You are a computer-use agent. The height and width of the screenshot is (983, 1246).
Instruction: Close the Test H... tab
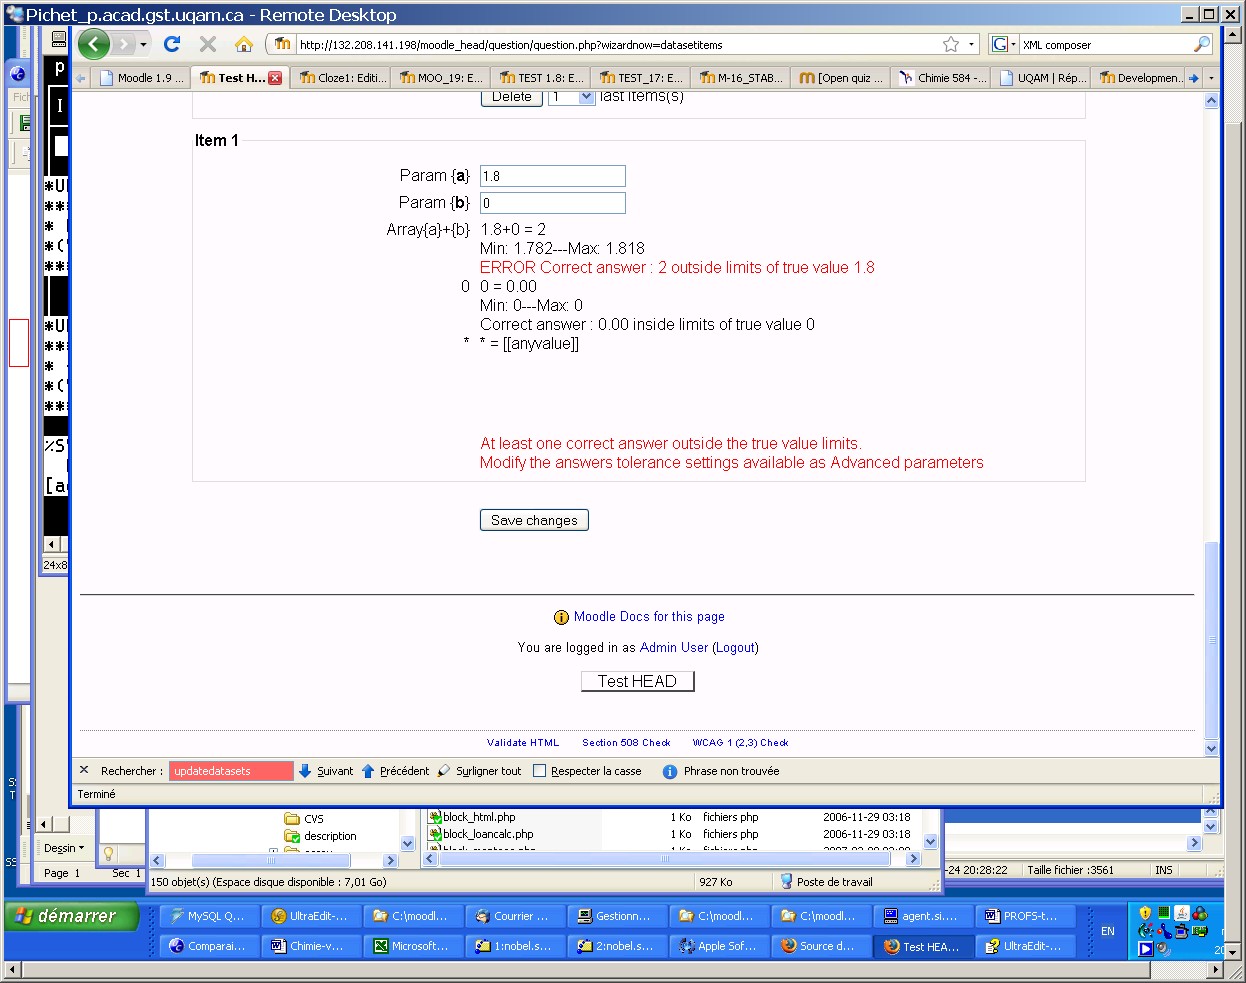[x=275, y=78]
